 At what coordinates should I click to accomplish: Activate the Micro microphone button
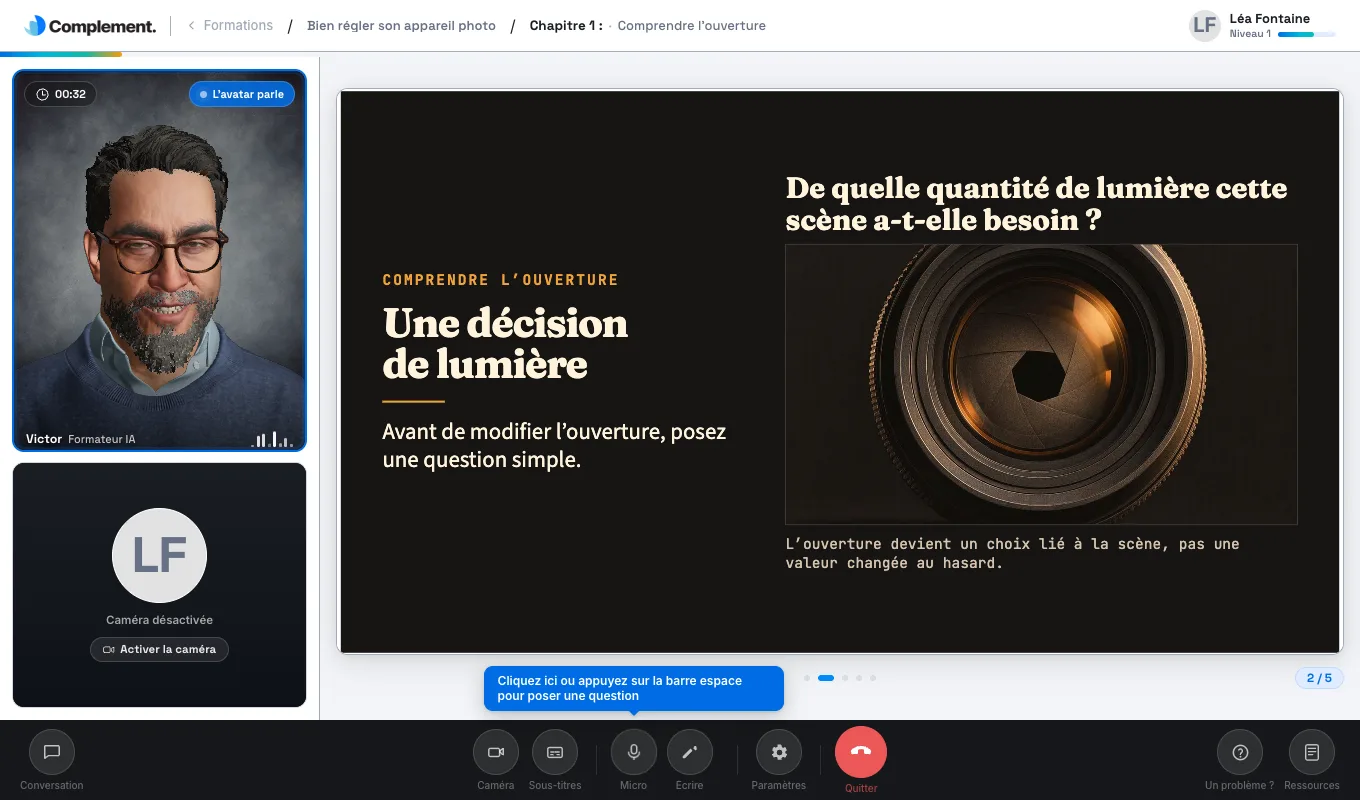click(633, 752)
